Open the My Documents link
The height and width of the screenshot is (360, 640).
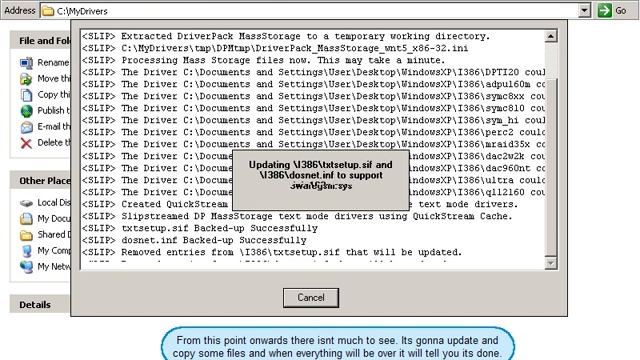click(54, 218)
